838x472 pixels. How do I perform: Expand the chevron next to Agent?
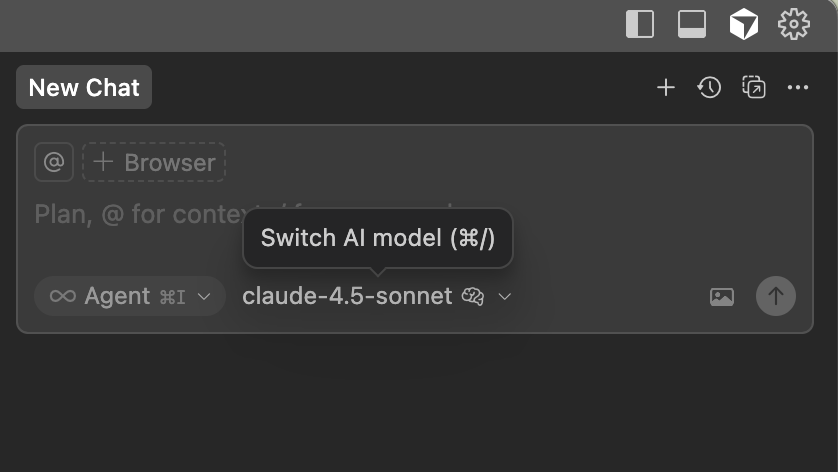tap(205, 297)
